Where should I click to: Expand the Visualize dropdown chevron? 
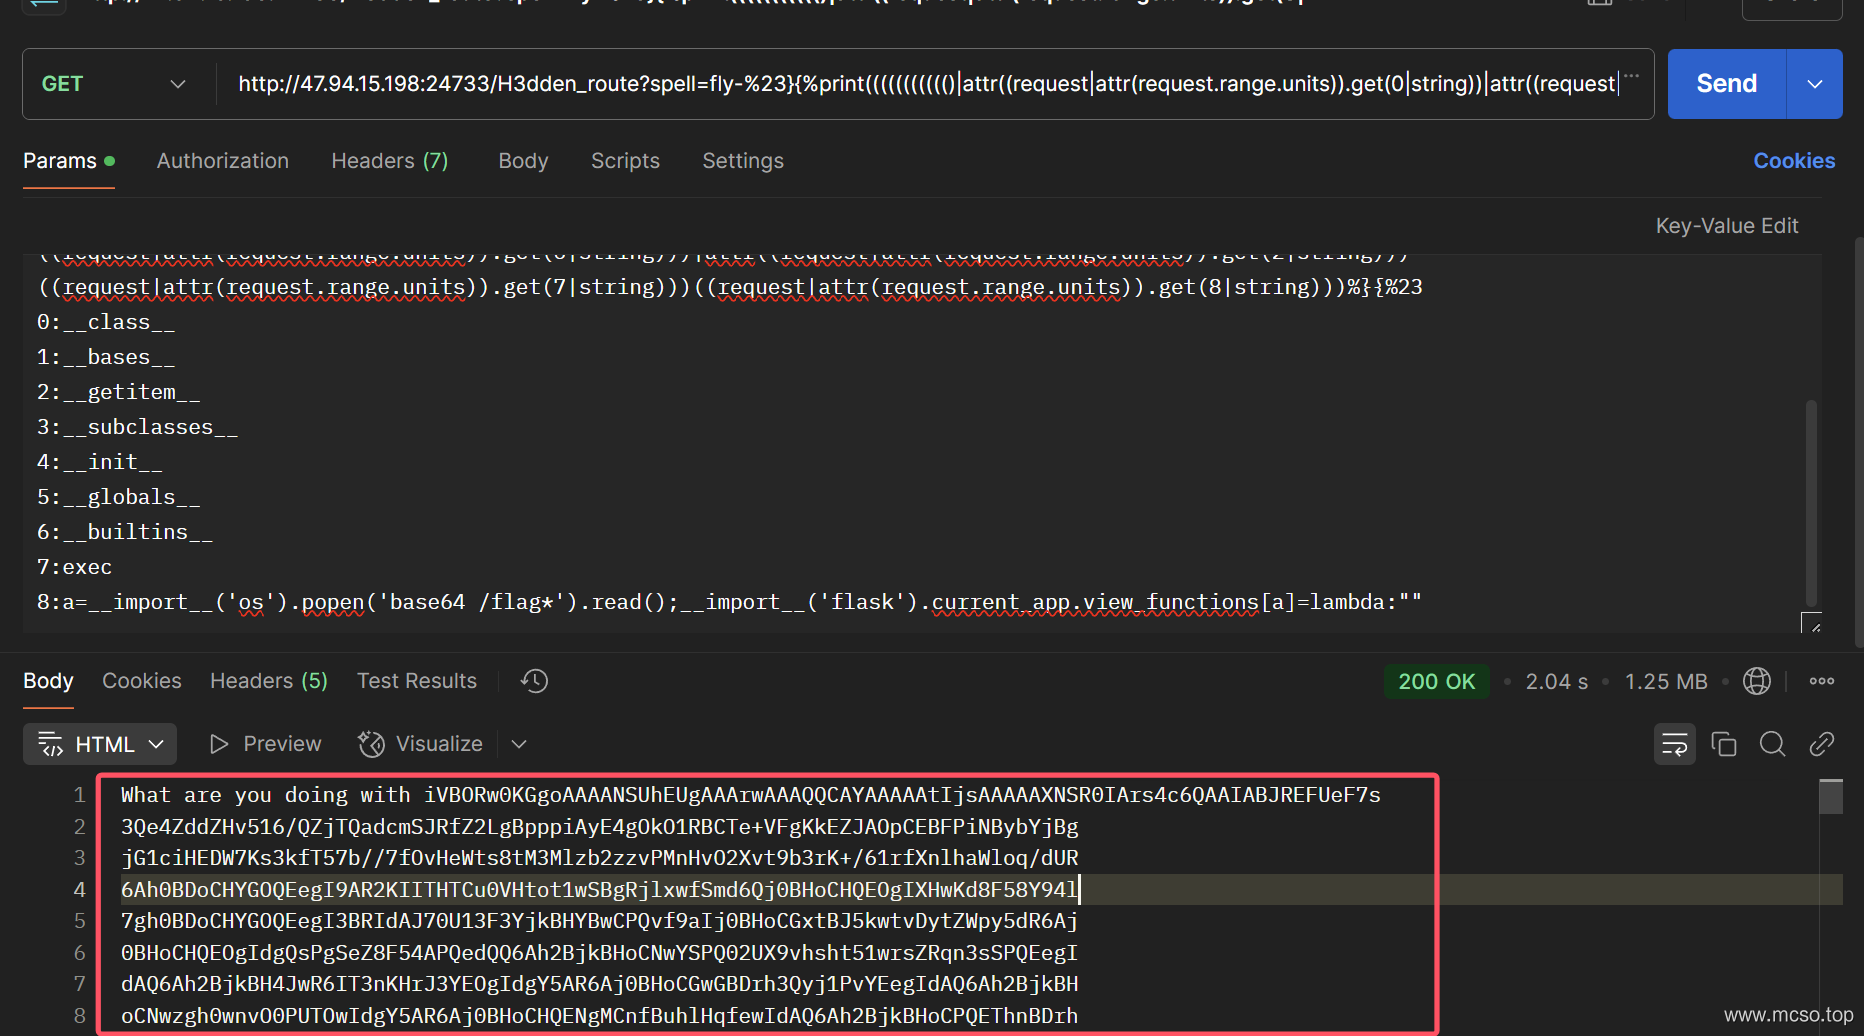click(x=519, y=744)
